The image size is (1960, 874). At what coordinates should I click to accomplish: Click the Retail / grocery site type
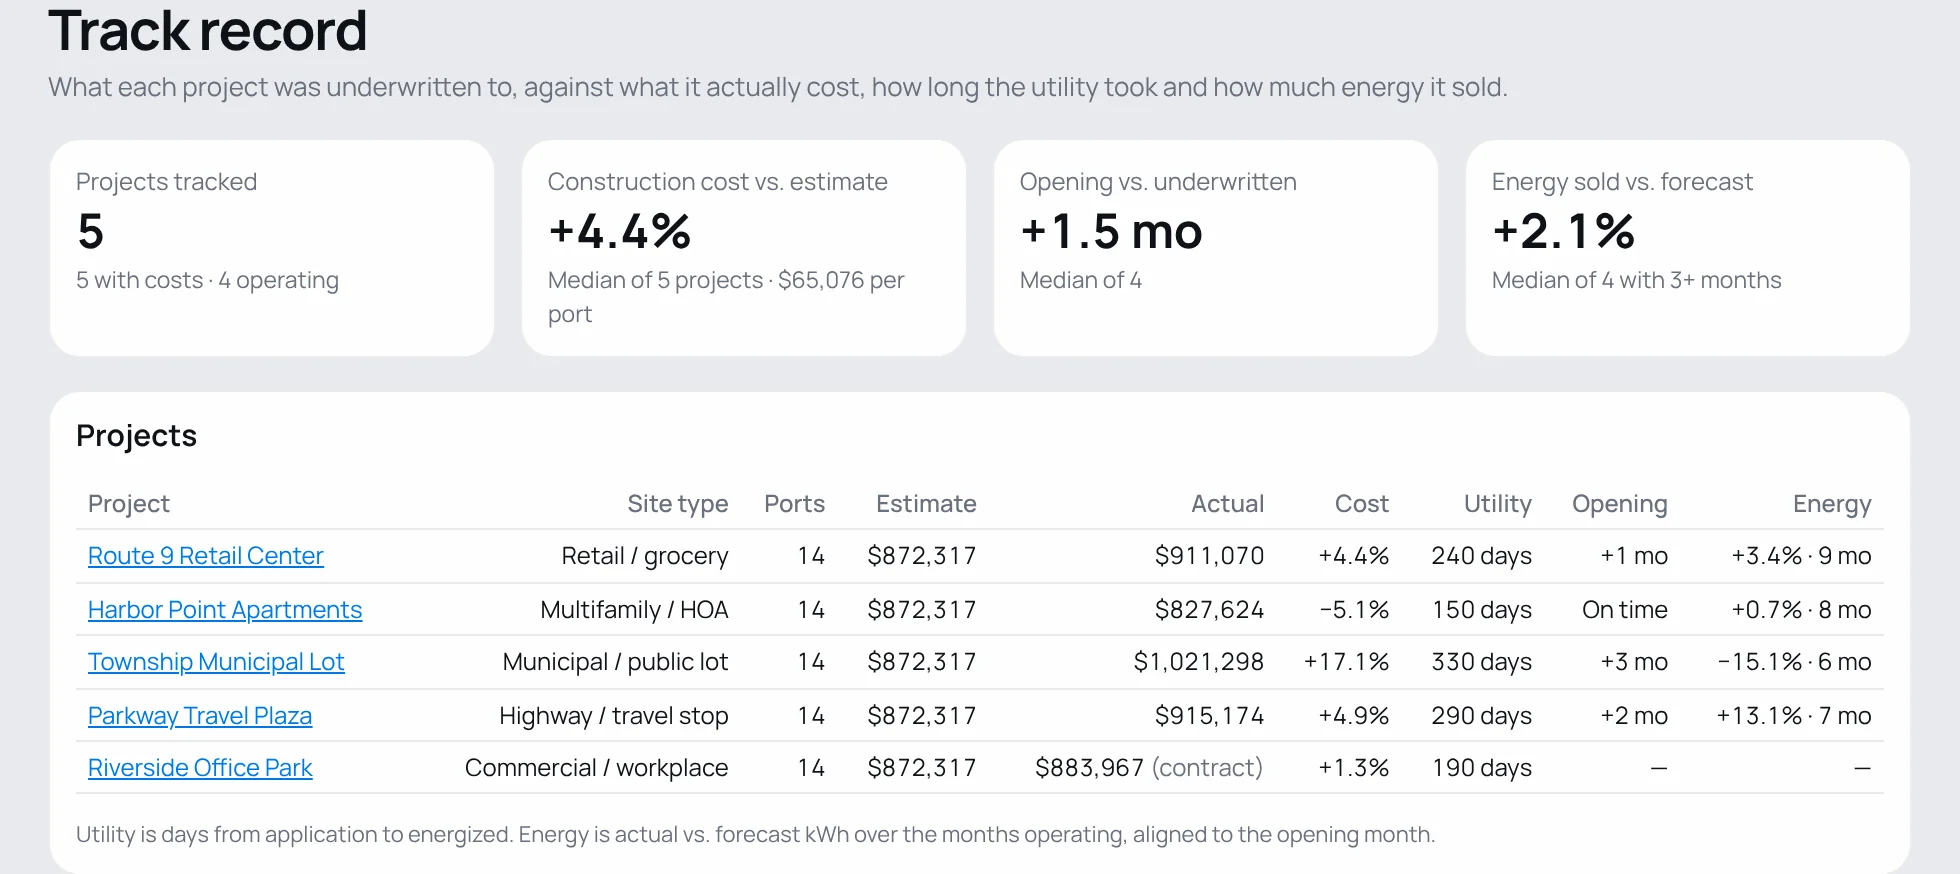coord(645,556)
